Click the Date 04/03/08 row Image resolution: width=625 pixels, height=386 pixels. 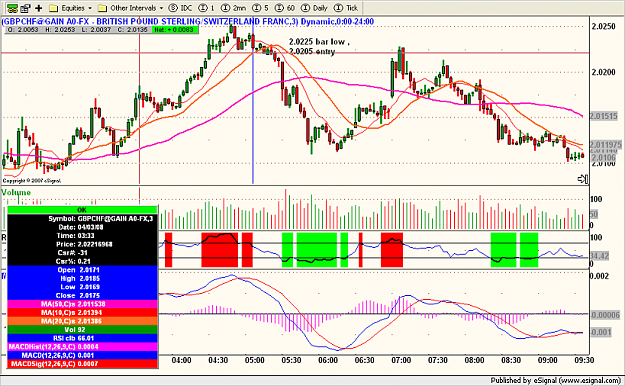coord(82,227)
